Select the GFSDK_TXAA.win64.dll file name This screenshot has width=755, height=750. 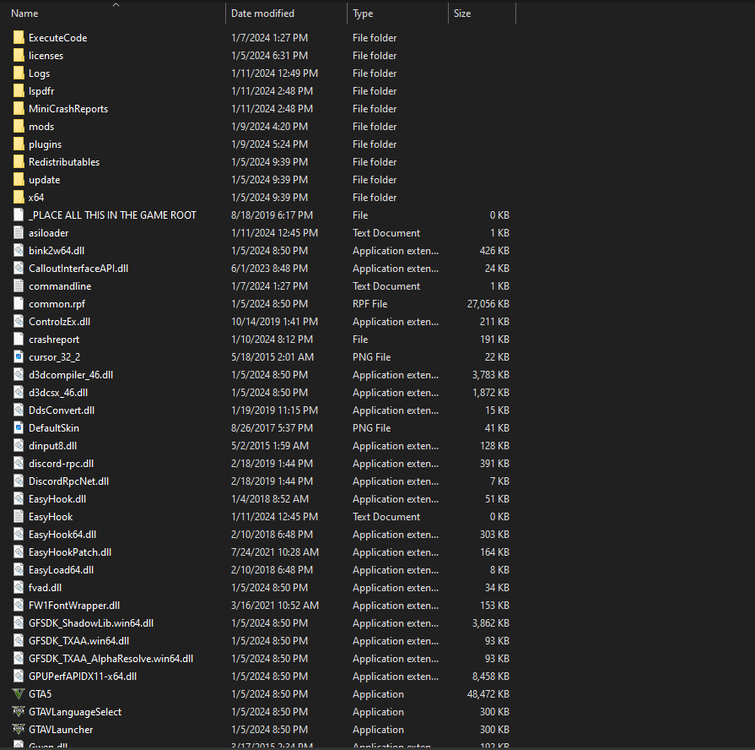click(79, 641)
